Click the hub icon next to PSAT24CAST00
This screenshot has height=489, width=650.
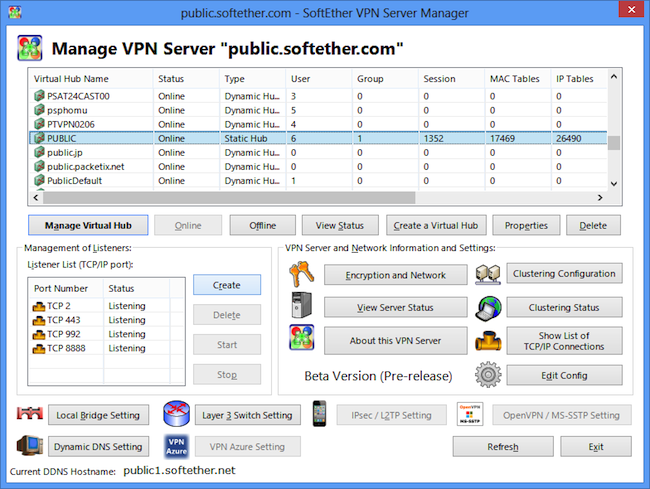(x=39, y=96)
